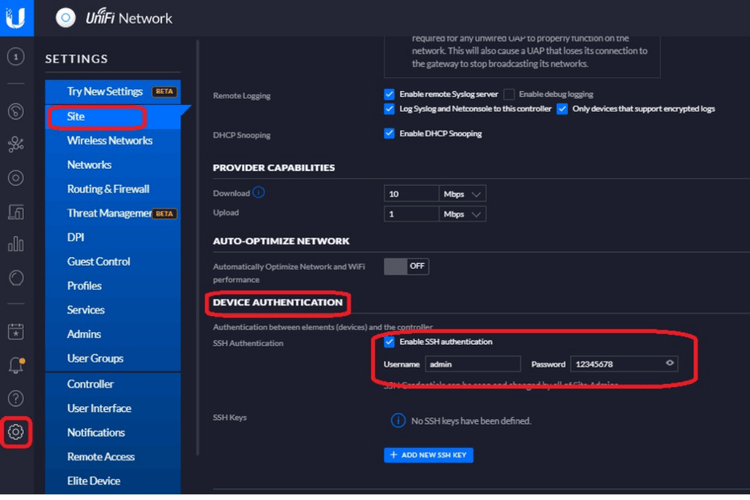Click the No SSH keys have been defined text
The width and height of the screenshot is (750, 500).
pyautogui.click(x=471, y=421)
